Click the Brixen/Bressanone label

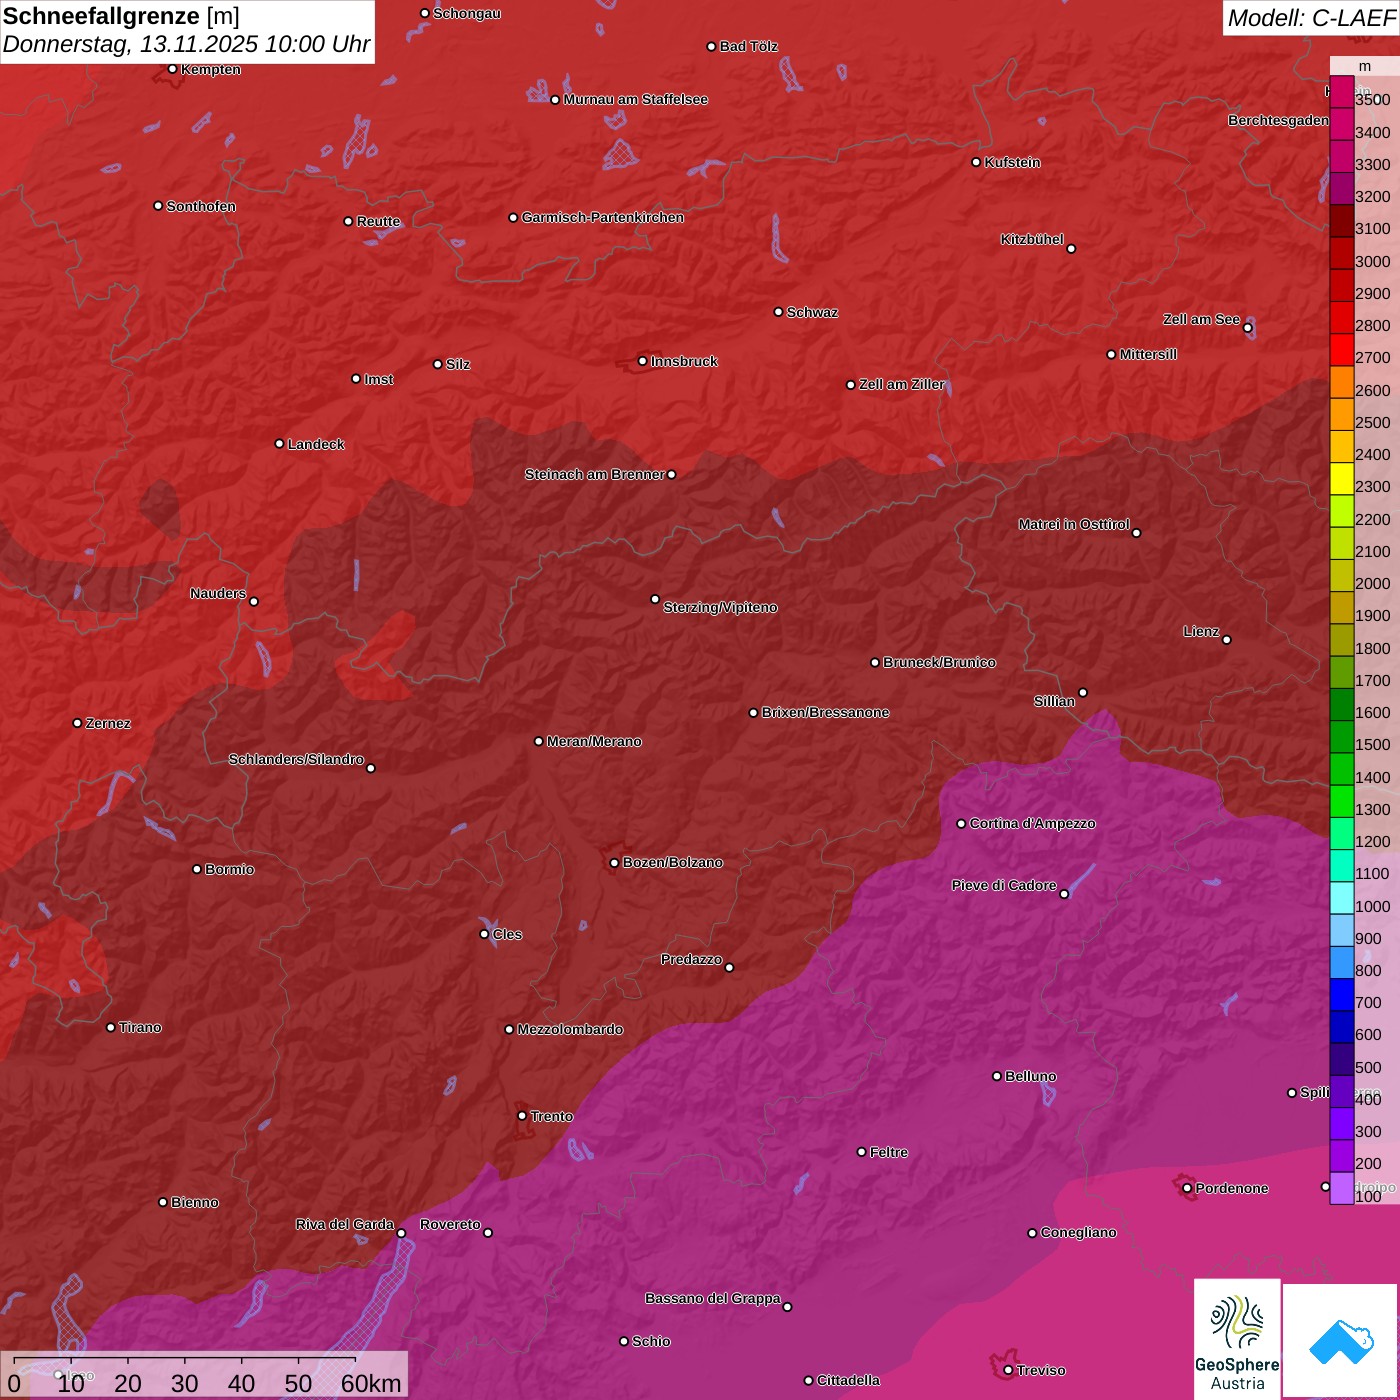tap(826, 712)
